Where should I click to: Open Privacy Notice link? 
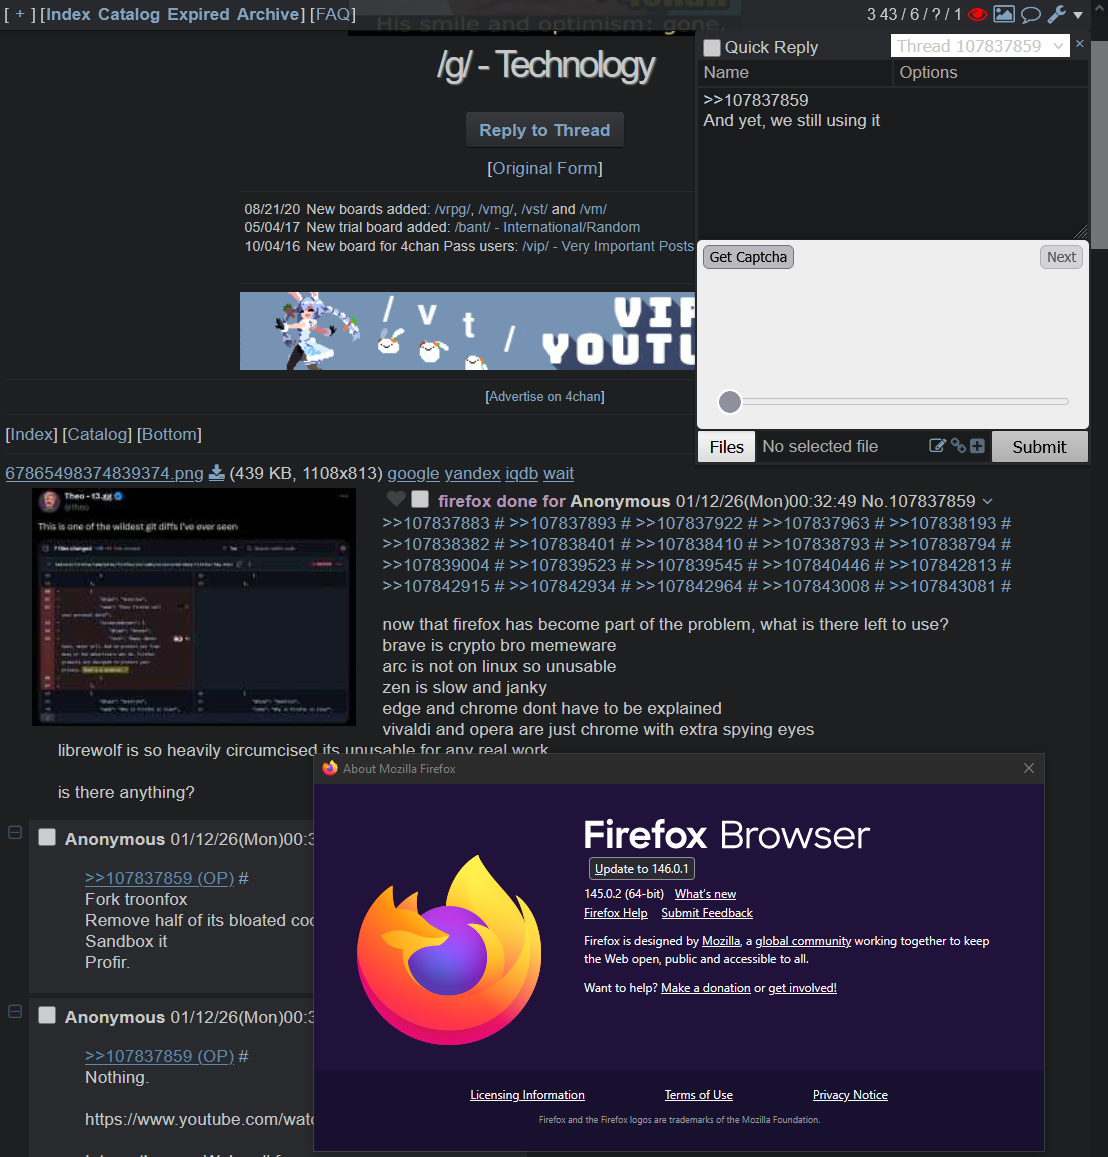850,1095
